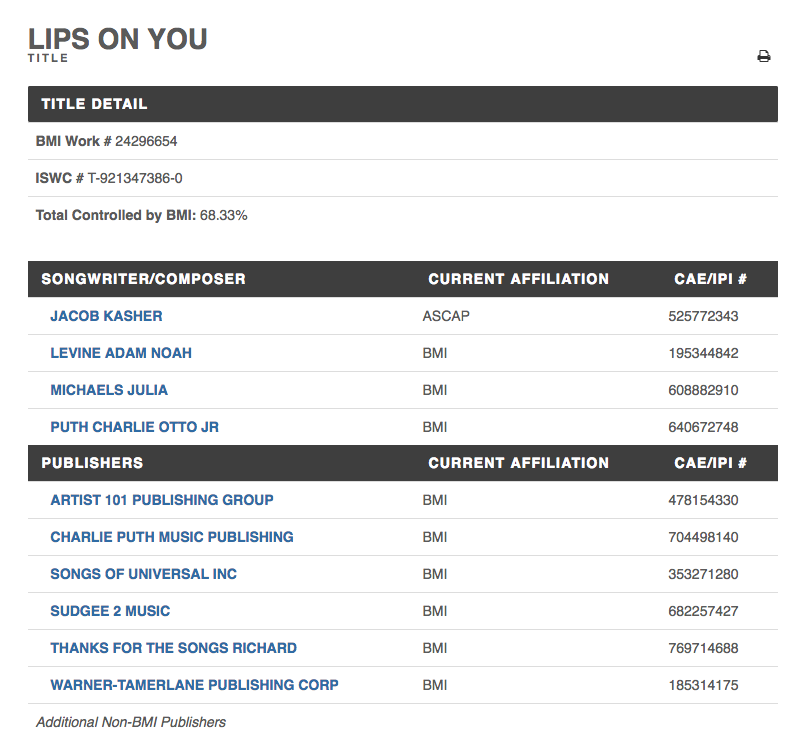Visit Warner-Tamerlane Publishing Corp page

(194, 685)
